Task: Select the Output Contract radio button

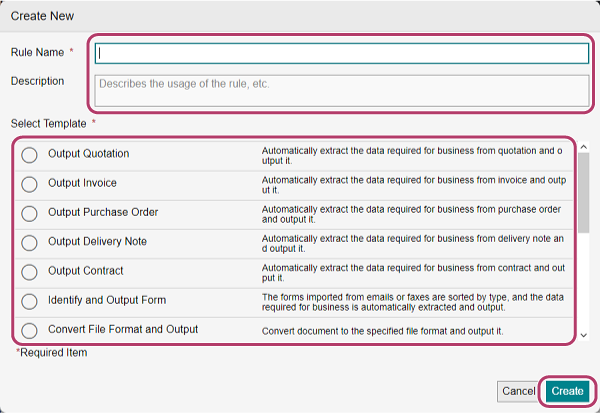Action: [x=30, y=272]
